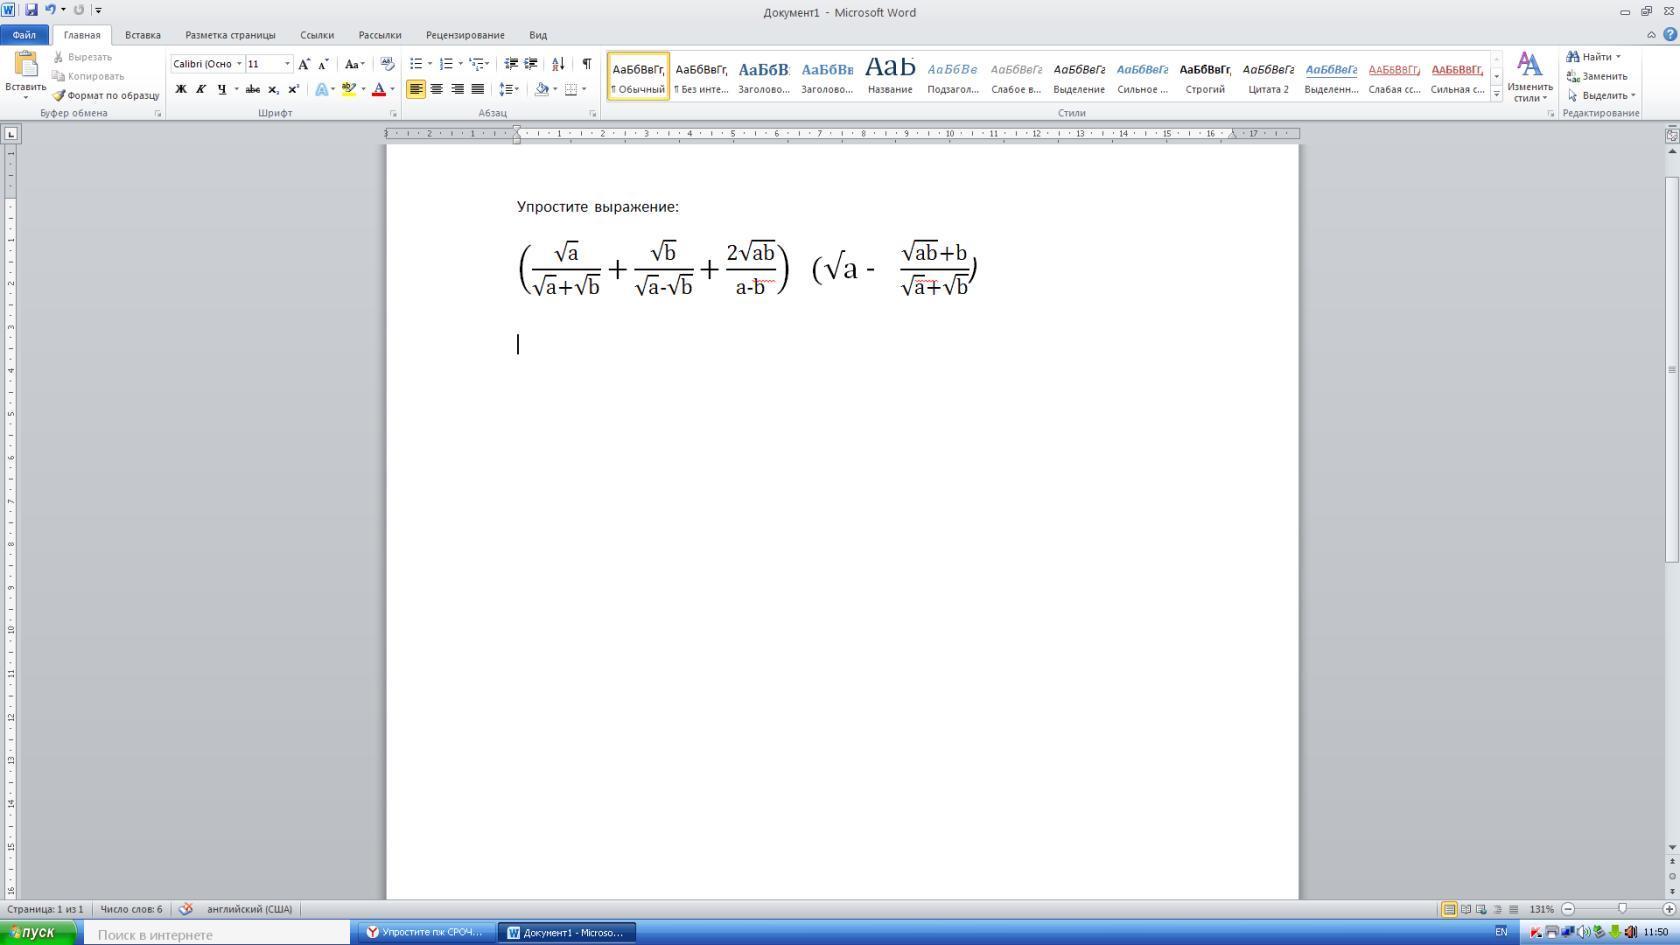1680x945 pixels.
Task: Toggle show paragraph marks (¶)
Action: point(587,64)
